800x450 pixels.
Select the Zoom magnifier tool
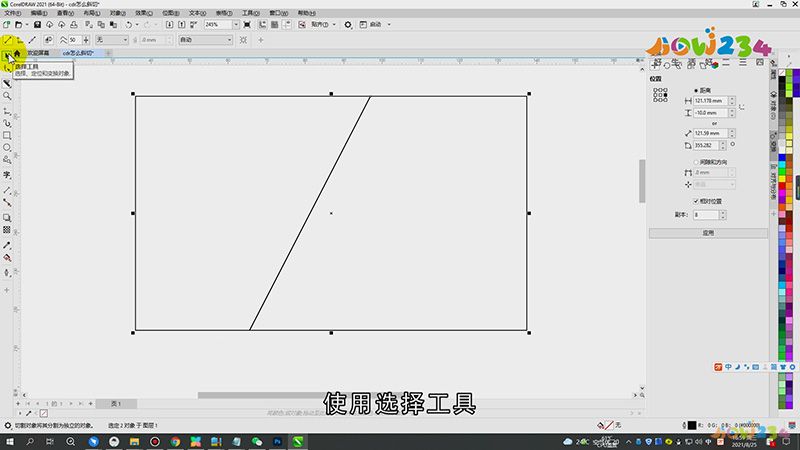pyautogui.click(x=7, y=96)
